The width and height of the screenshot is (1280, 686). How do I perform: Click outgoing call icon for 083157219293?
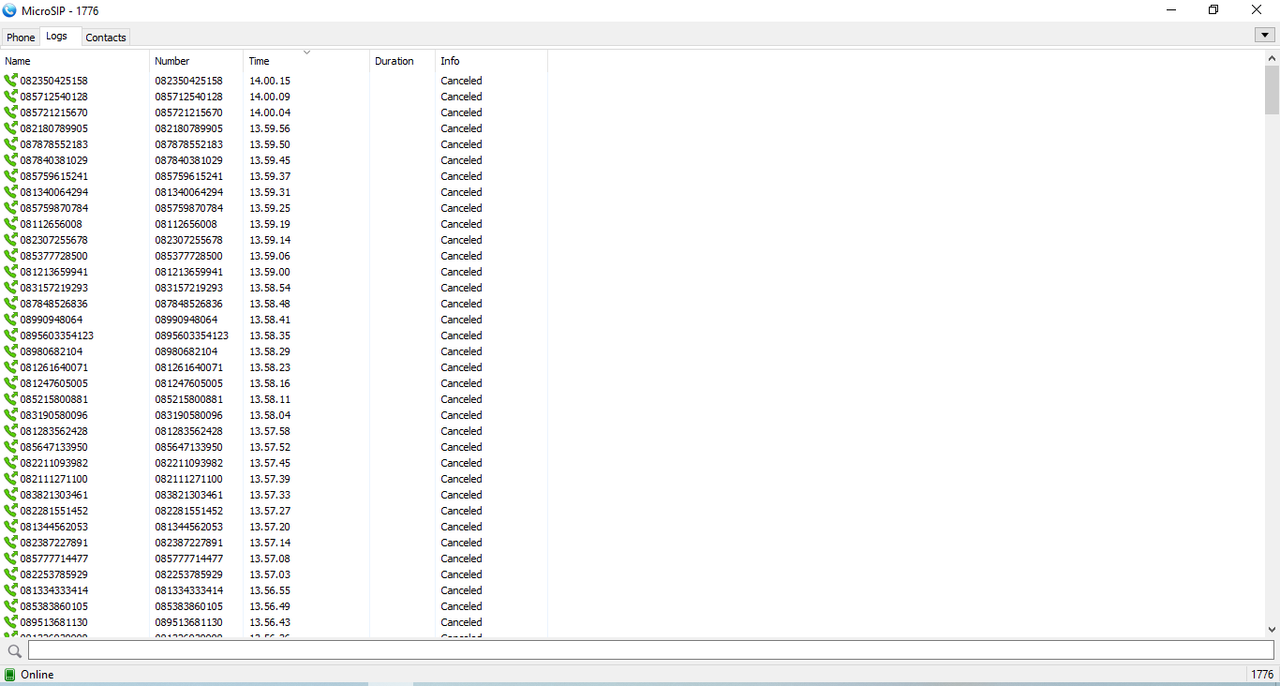tap(11, 288)
